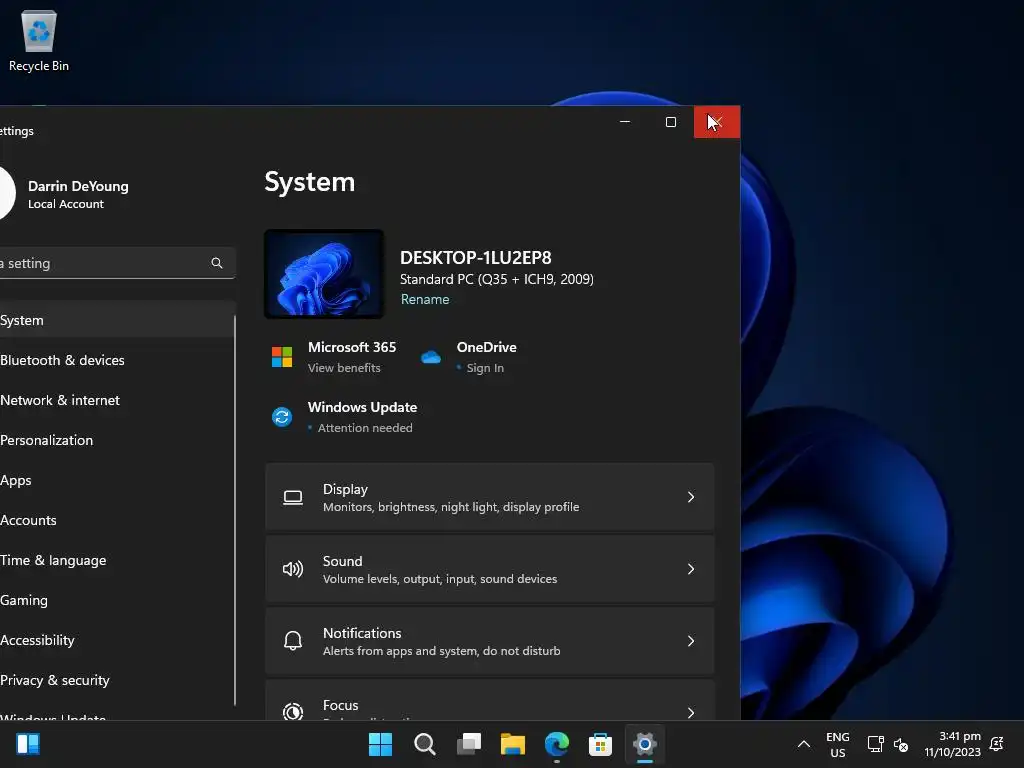Click "Monitors, brightness, night light, display profile"
Image resolution: width=1024 pixels, height=768 pixels.
(451, 507)
